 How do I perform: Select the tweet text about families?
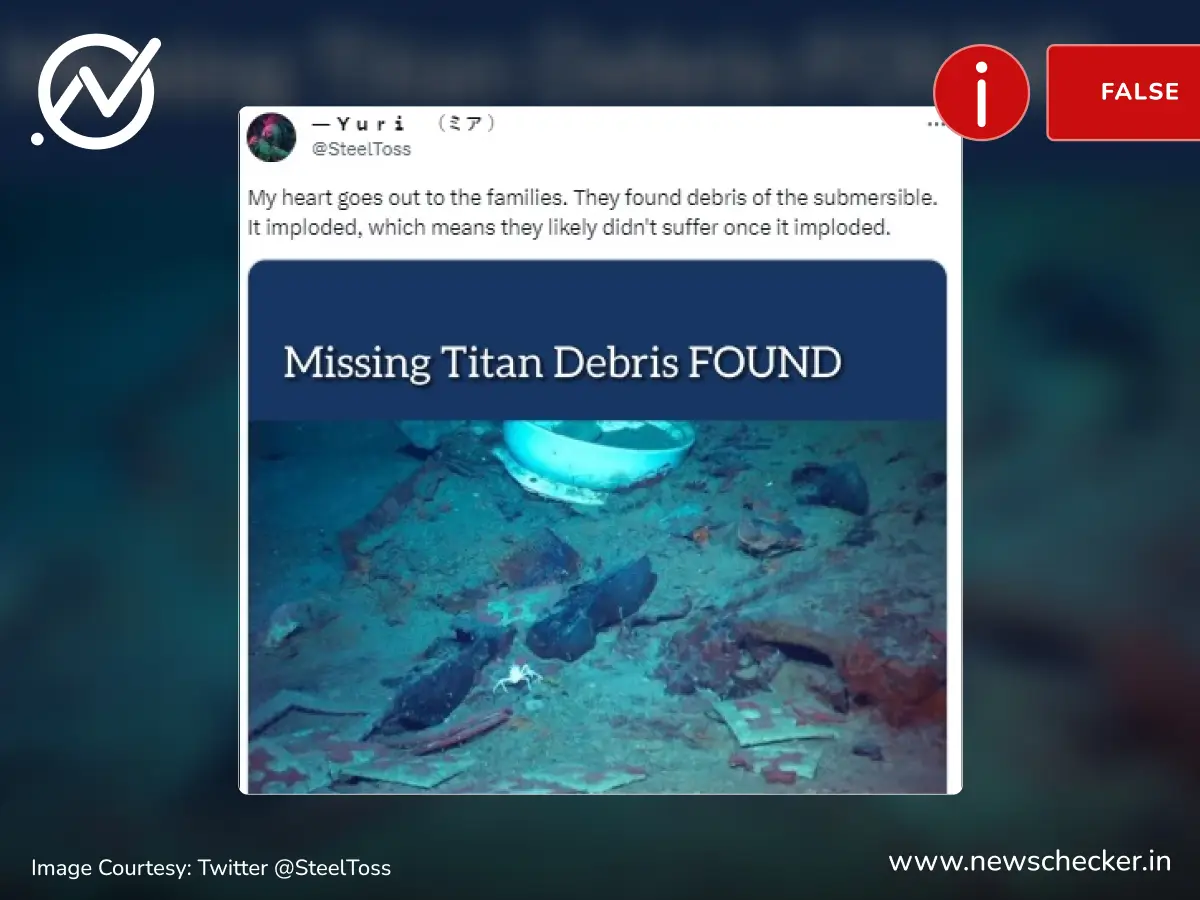(592, 213)
